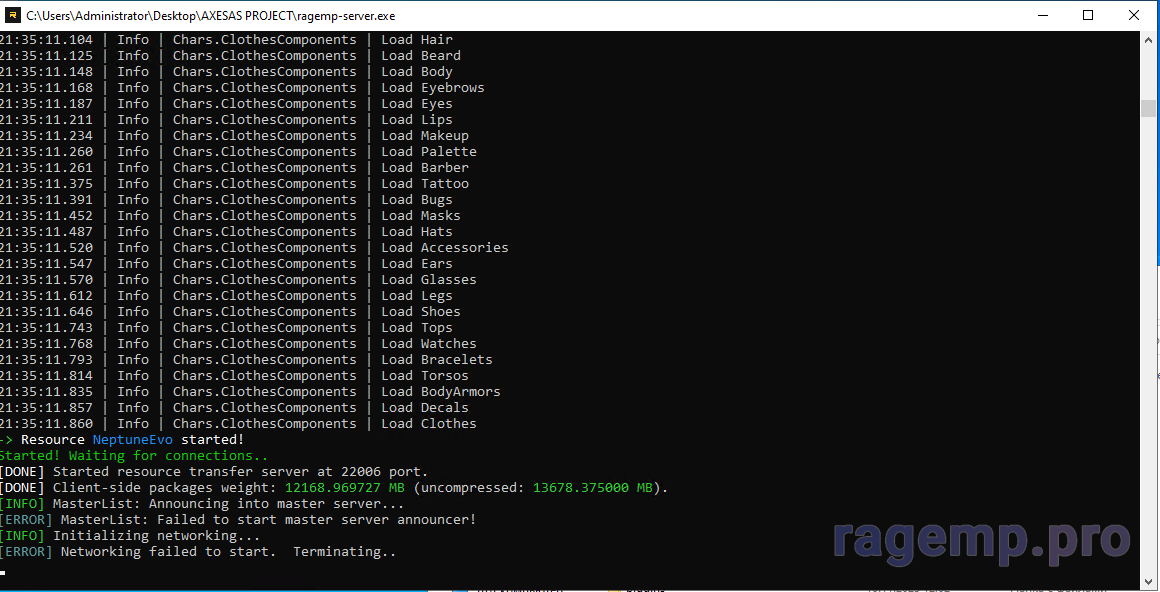Click the ragemp-server app icon in title bar
This screenshot has height=592, width=1160.
(13, 15)
